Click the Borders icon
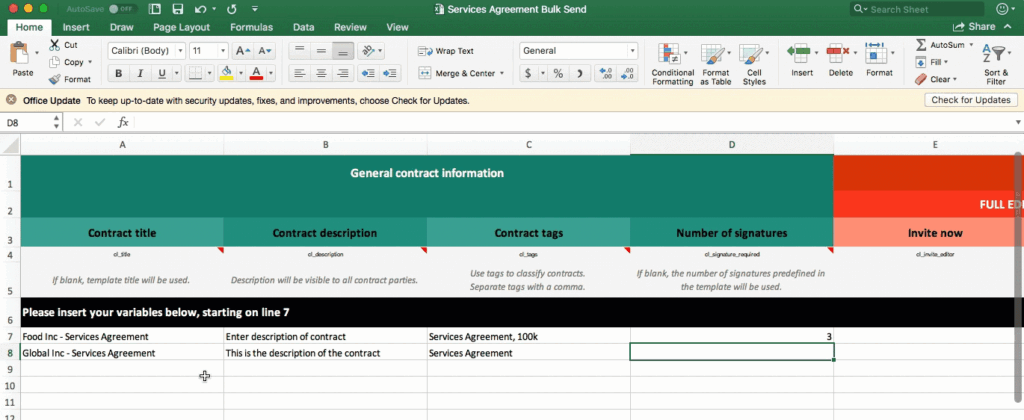Viewport: 1024px width, 420px height. (195, 73)
